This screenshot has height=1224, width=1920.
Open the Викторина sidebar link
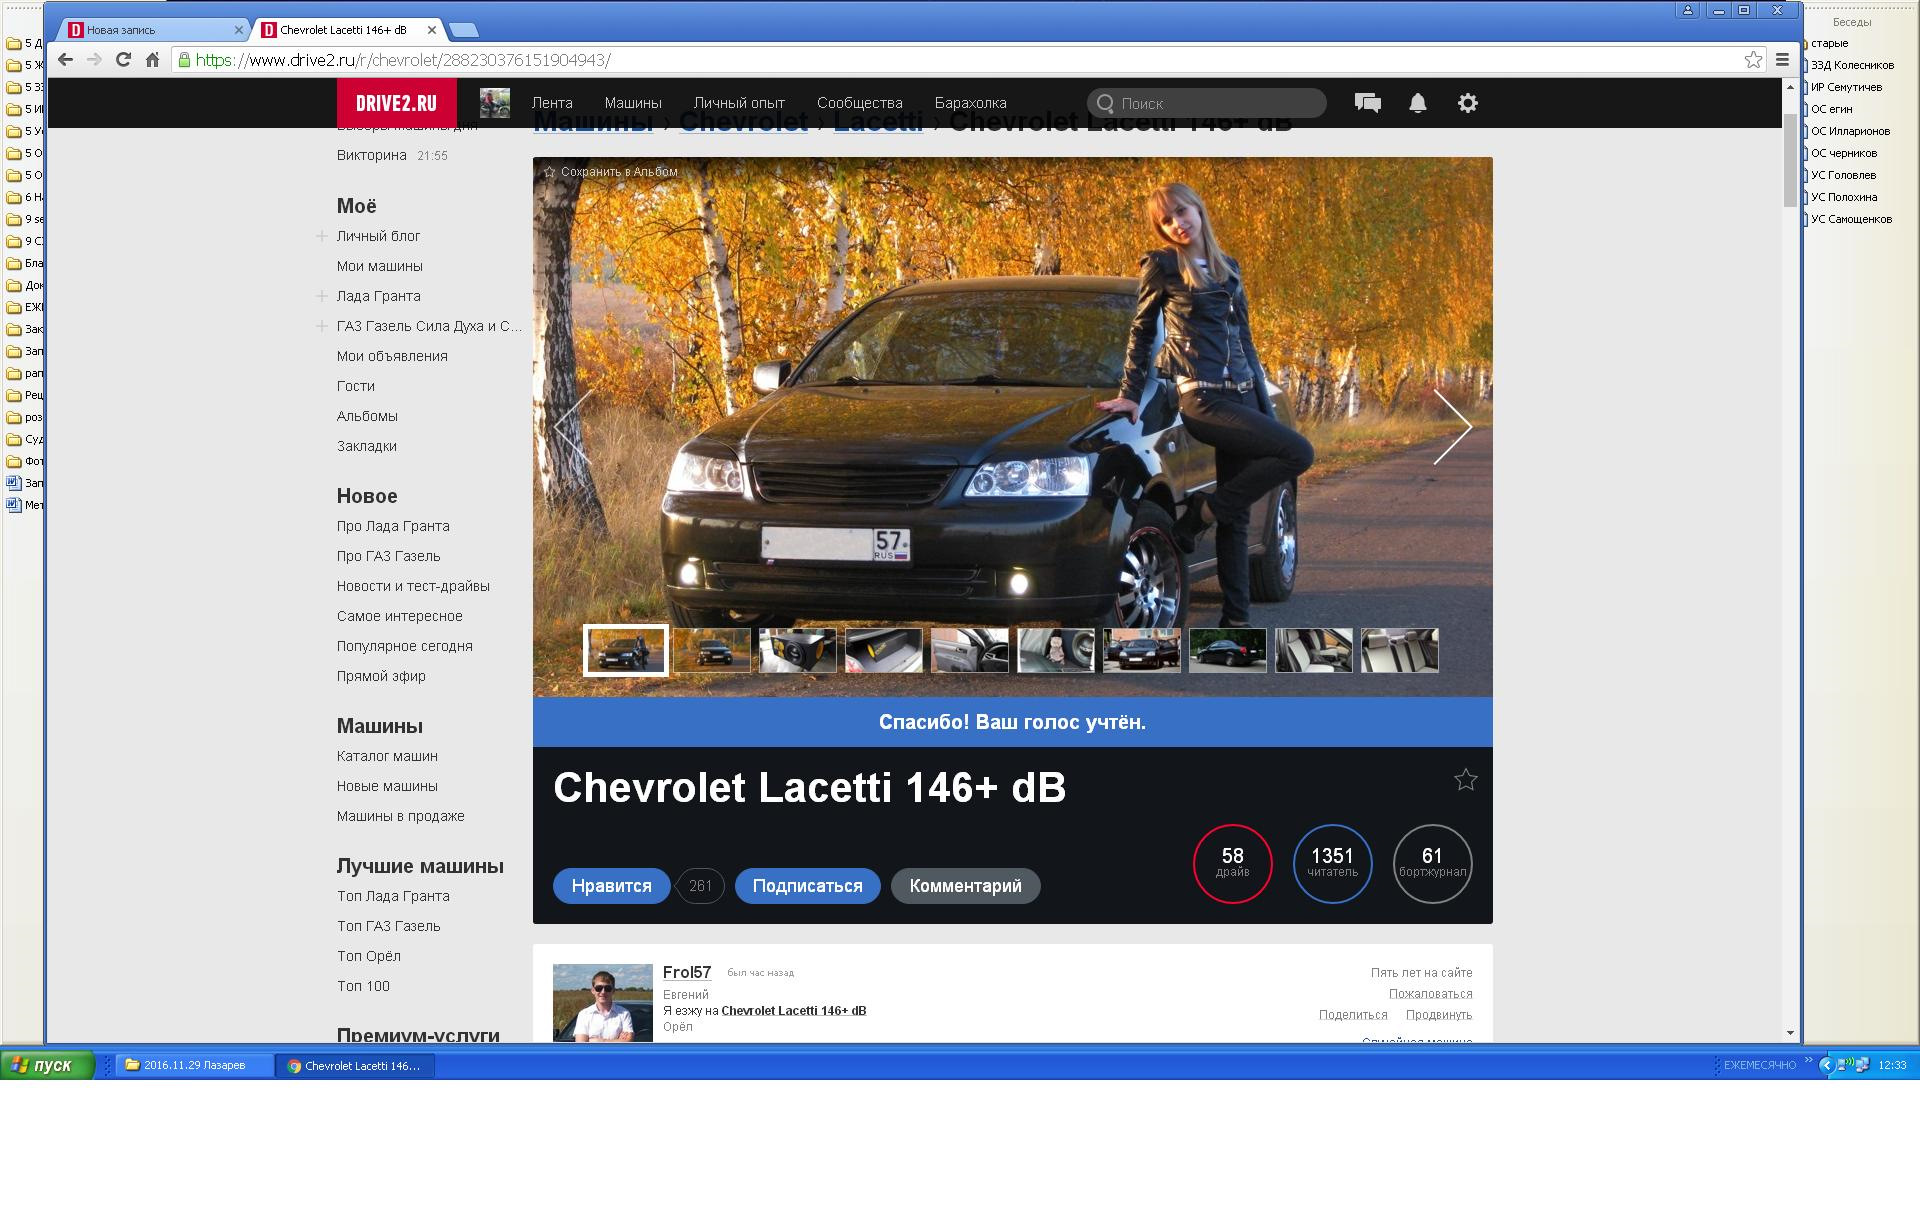click(x=371, y=155)
